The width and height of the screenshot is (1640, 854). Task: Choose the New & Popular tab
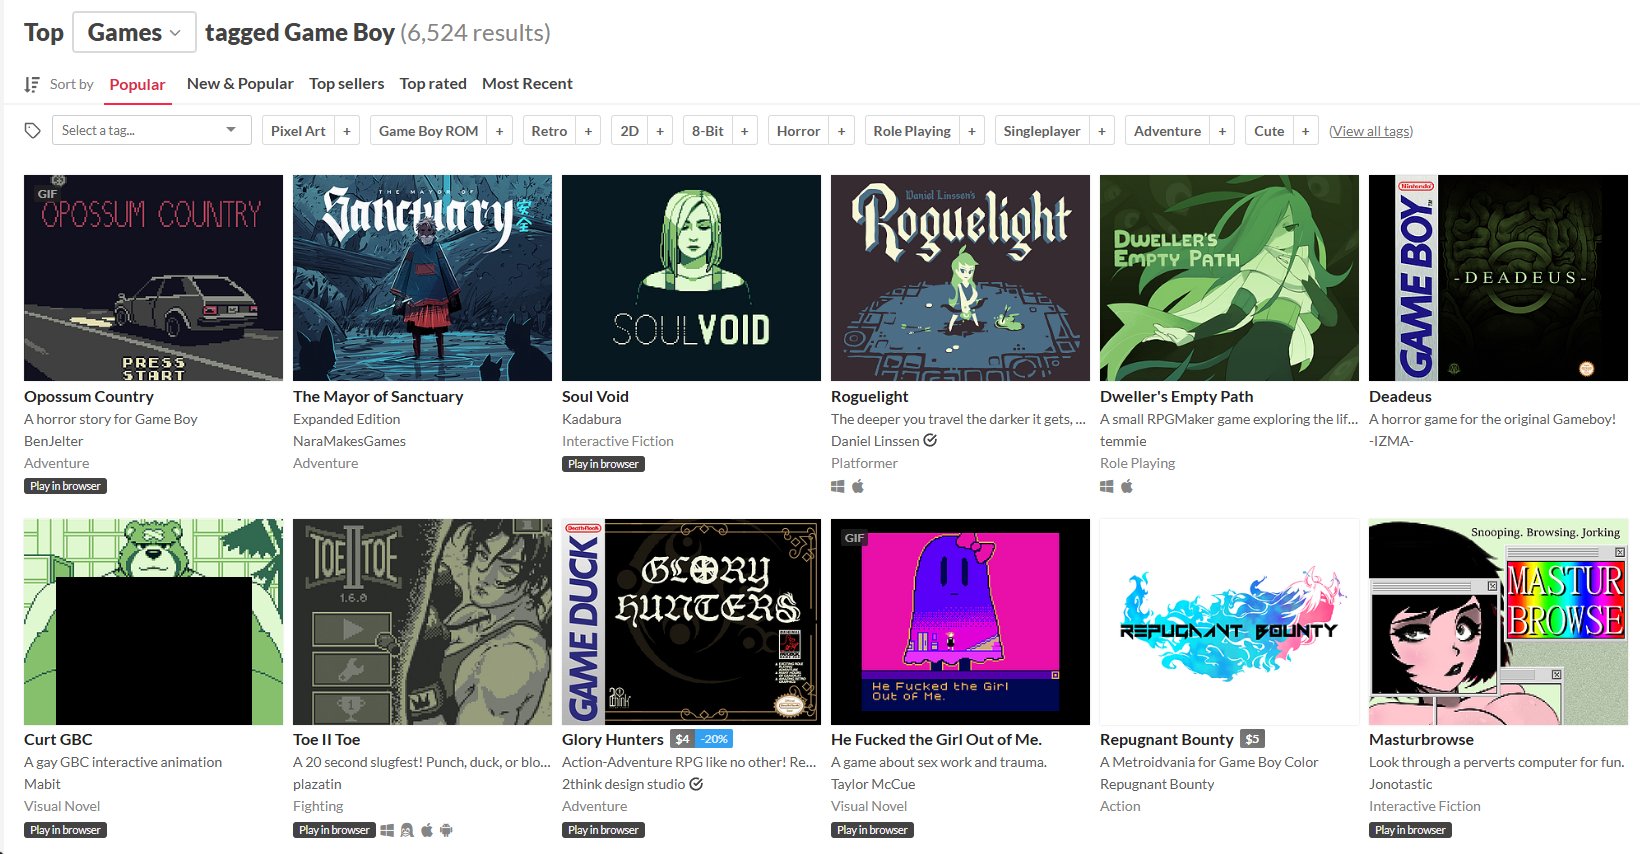click(240, 84)
